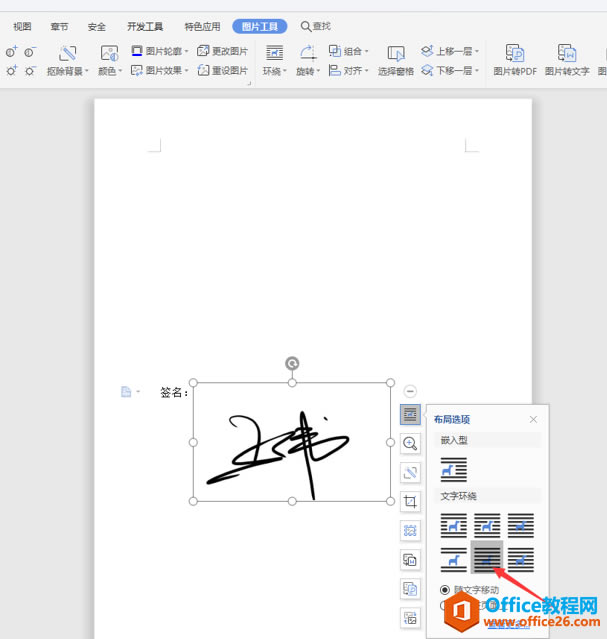The width and height of the screenshot is (607, 639).
Task: Click 布局选项 panel title
Action: coord(452,419)
